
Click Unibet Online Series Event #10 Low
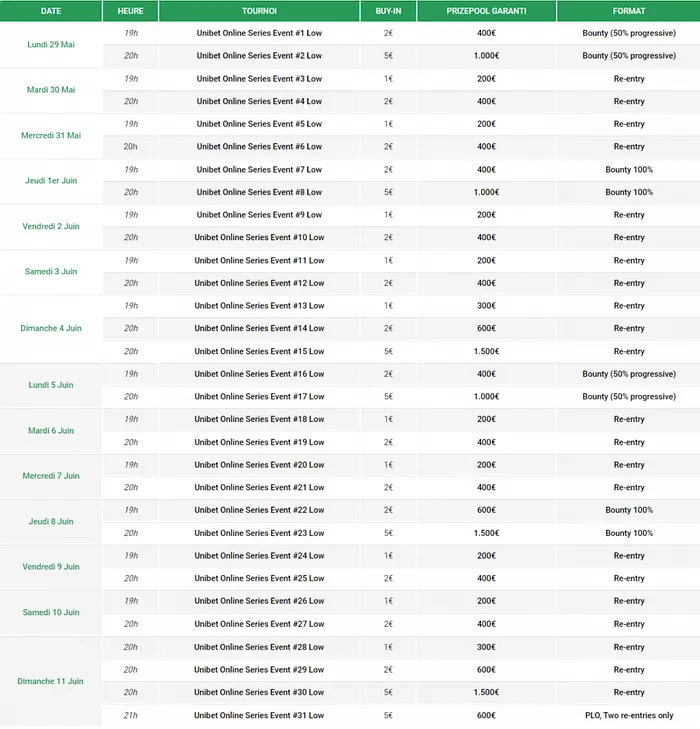pos(259,237)
